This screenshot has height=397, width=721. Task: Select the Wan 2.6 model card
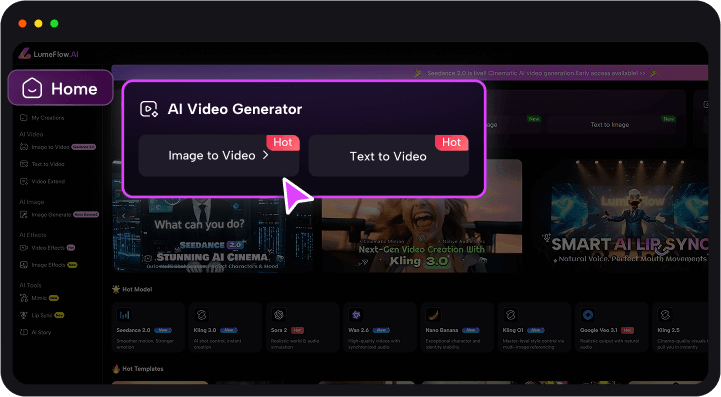coord(380,327)
